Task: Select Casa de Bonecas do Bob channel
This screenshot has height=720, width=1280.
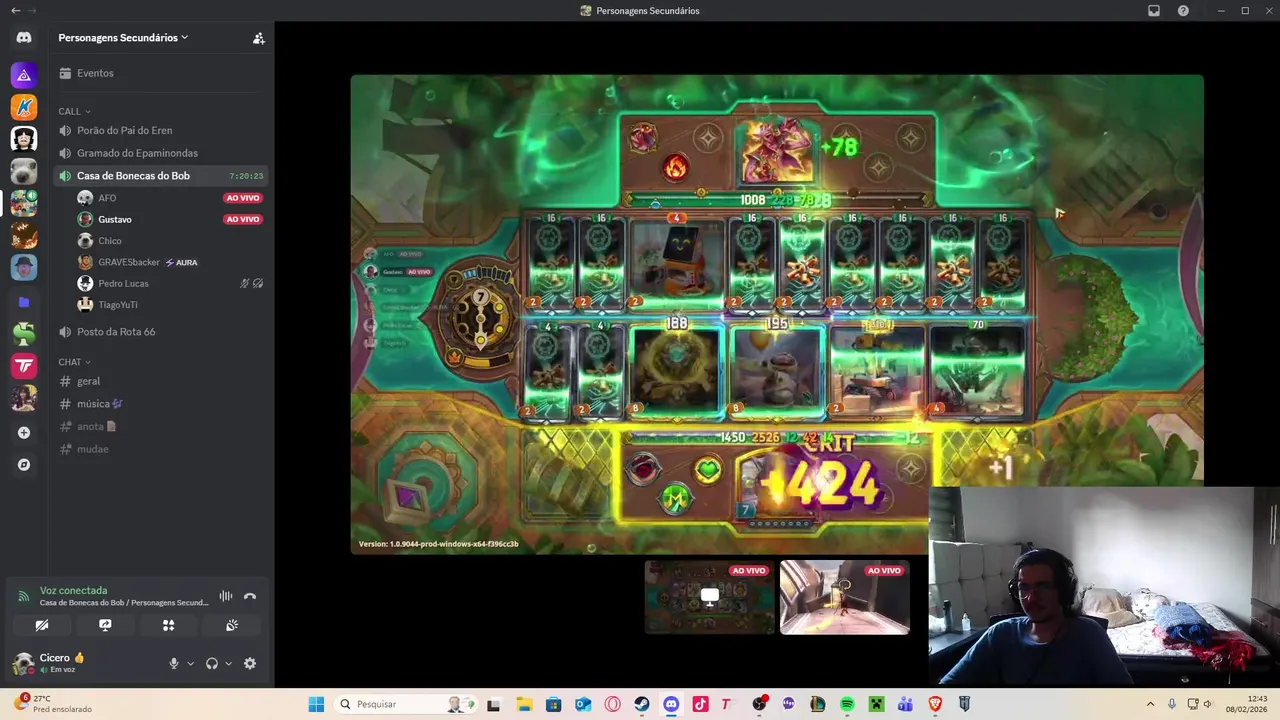Action: click(160, 176)
